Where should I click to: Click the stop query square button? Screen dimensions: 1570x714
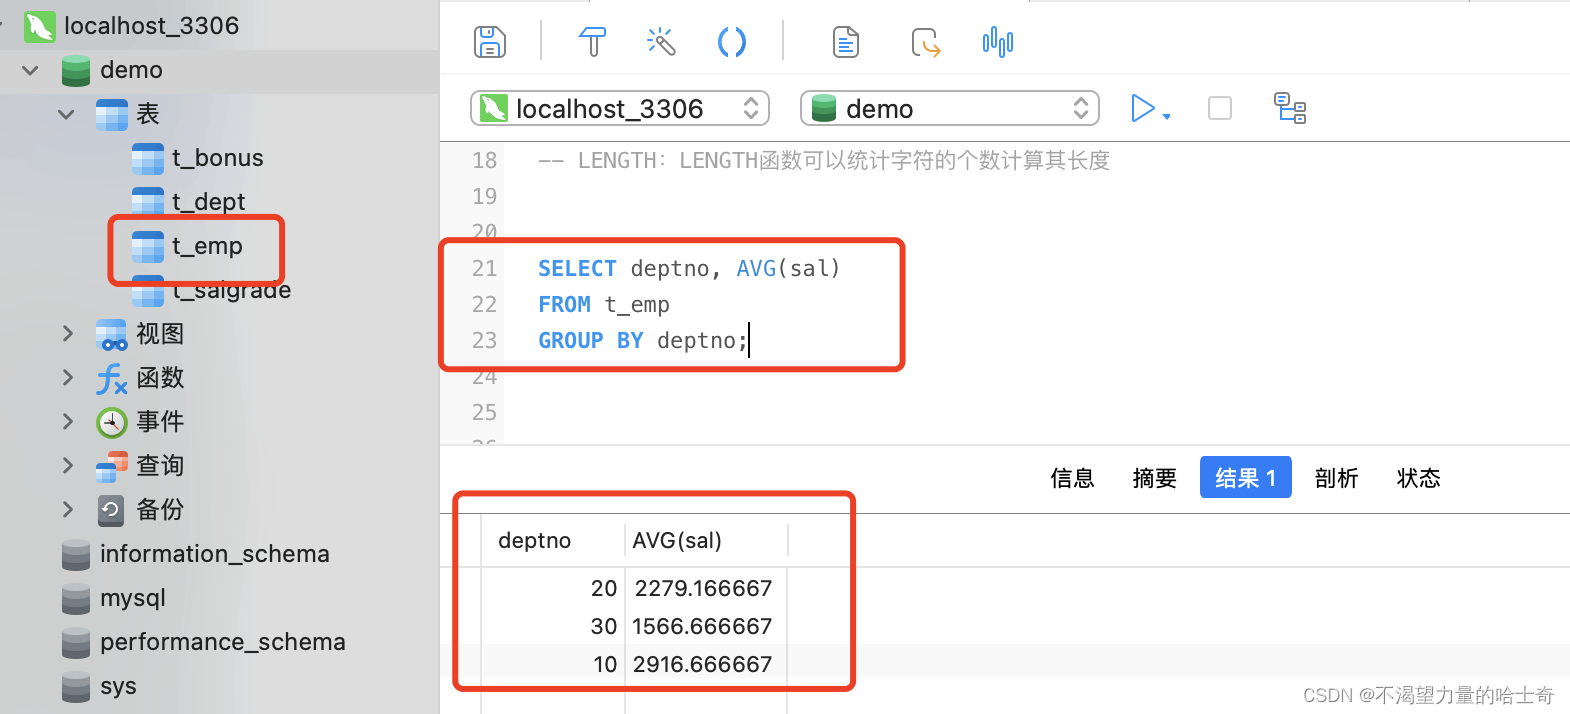point(1220,108)
